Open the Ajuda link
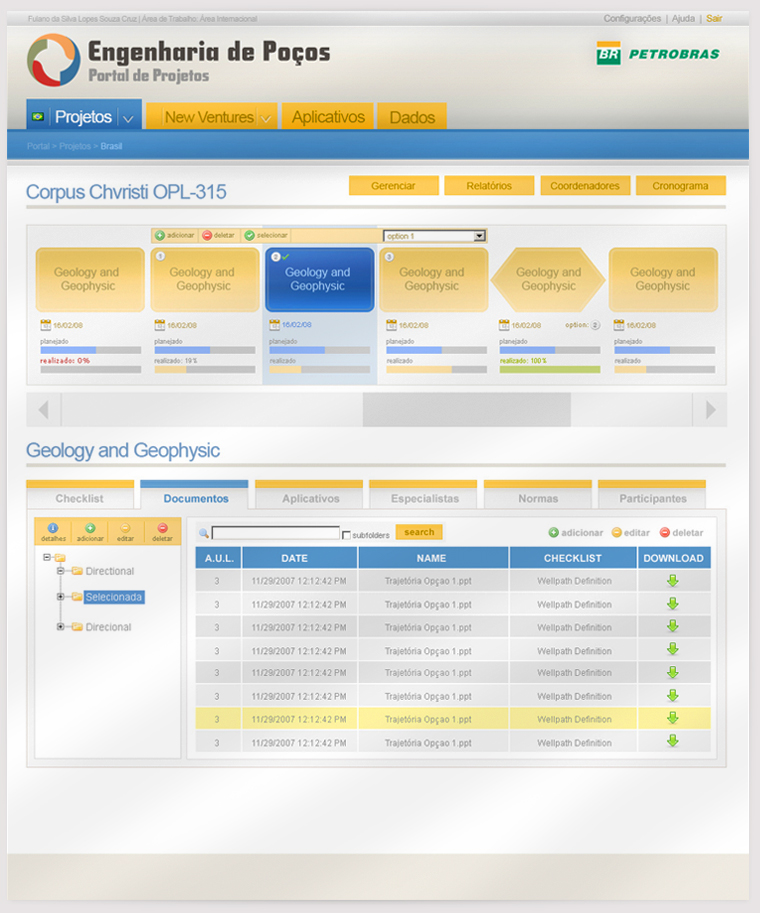 click(x=683, y=19)
